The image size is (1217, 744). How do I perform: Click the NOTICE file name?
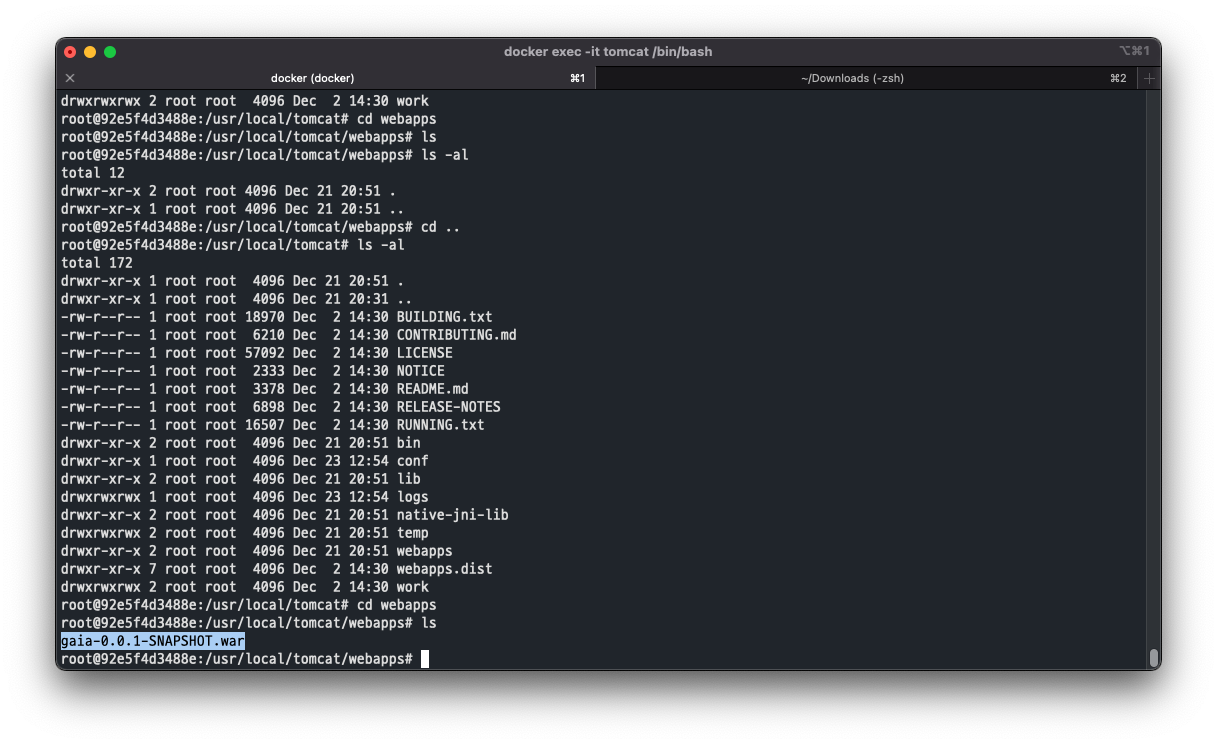click(420, 371)
